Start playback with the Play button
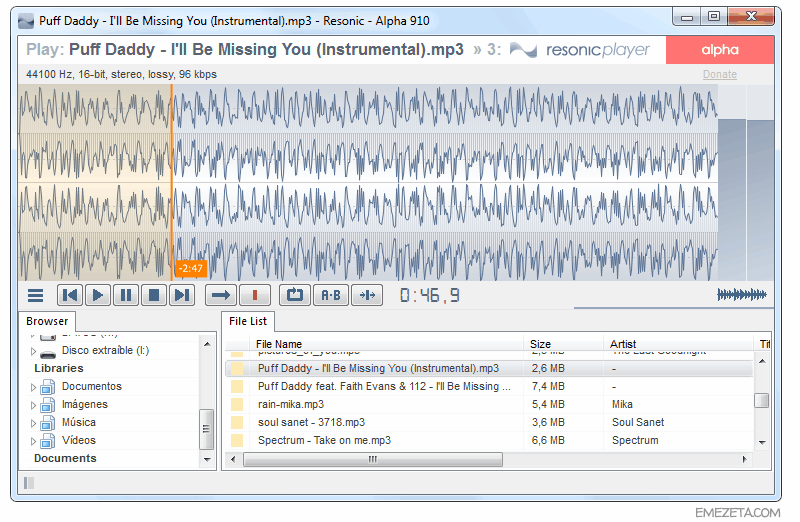800x522 pixels. click(98, 295)
